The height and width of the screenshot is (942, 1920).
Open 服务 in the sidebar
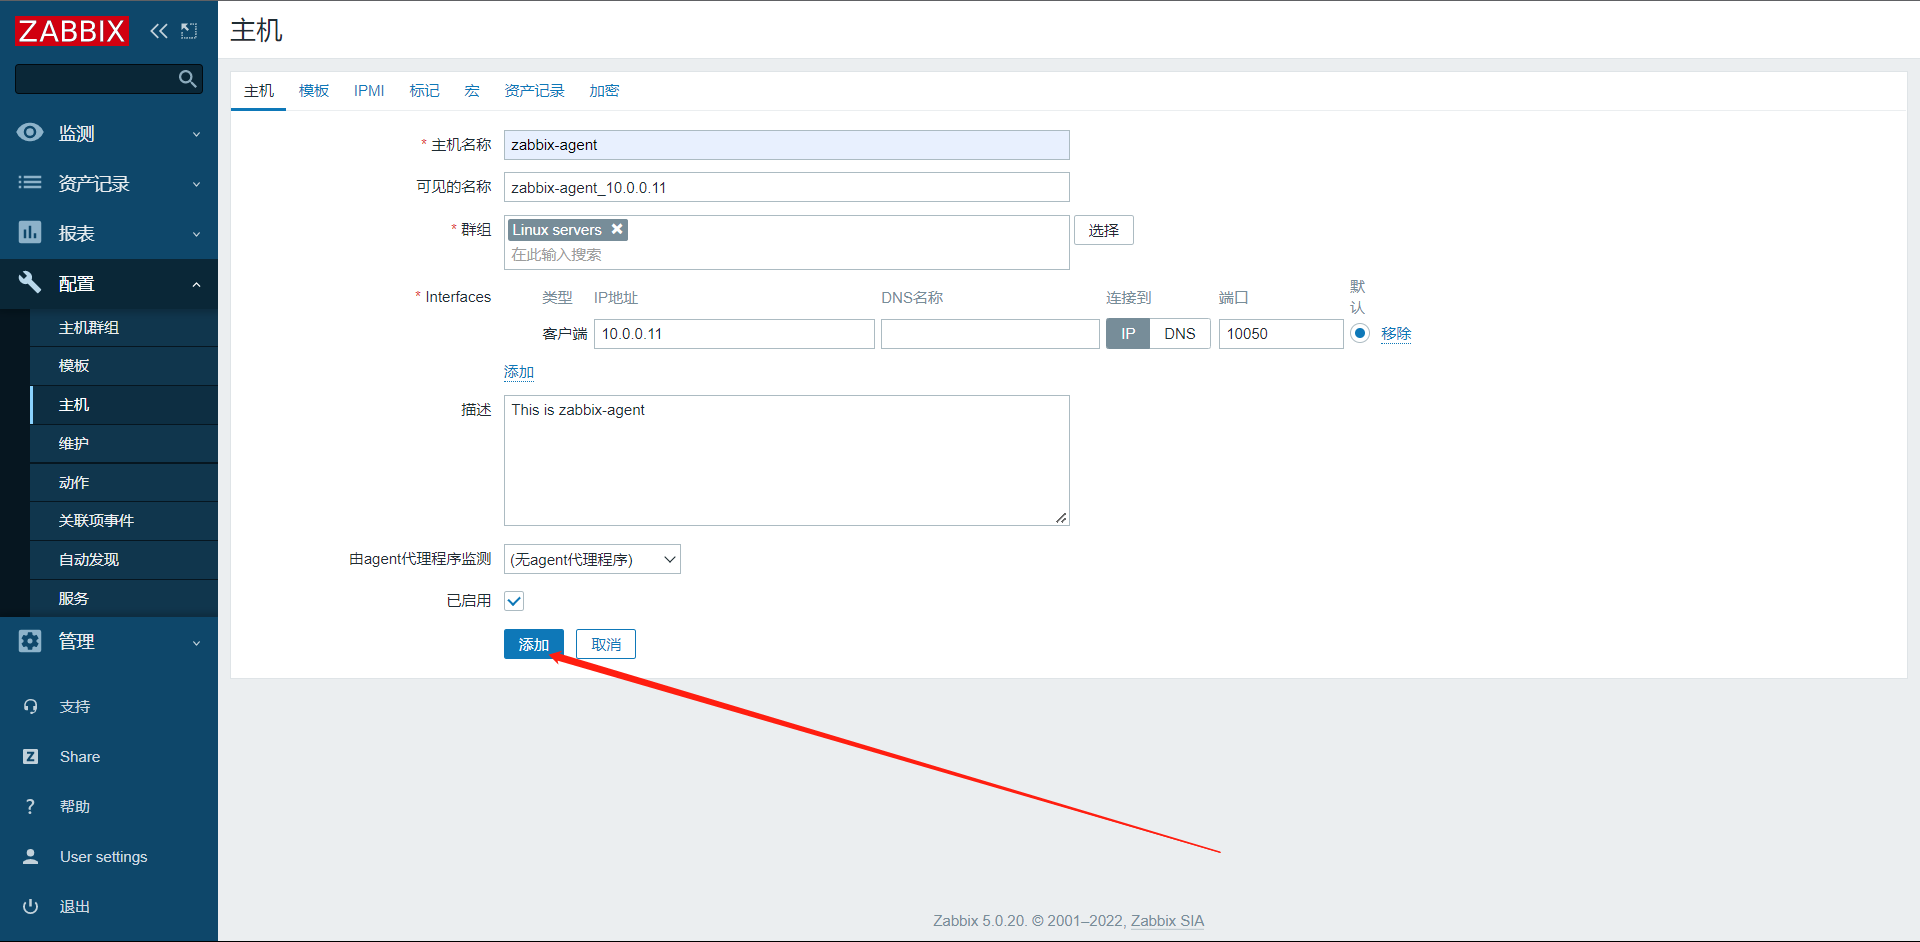tap(124, 598)
